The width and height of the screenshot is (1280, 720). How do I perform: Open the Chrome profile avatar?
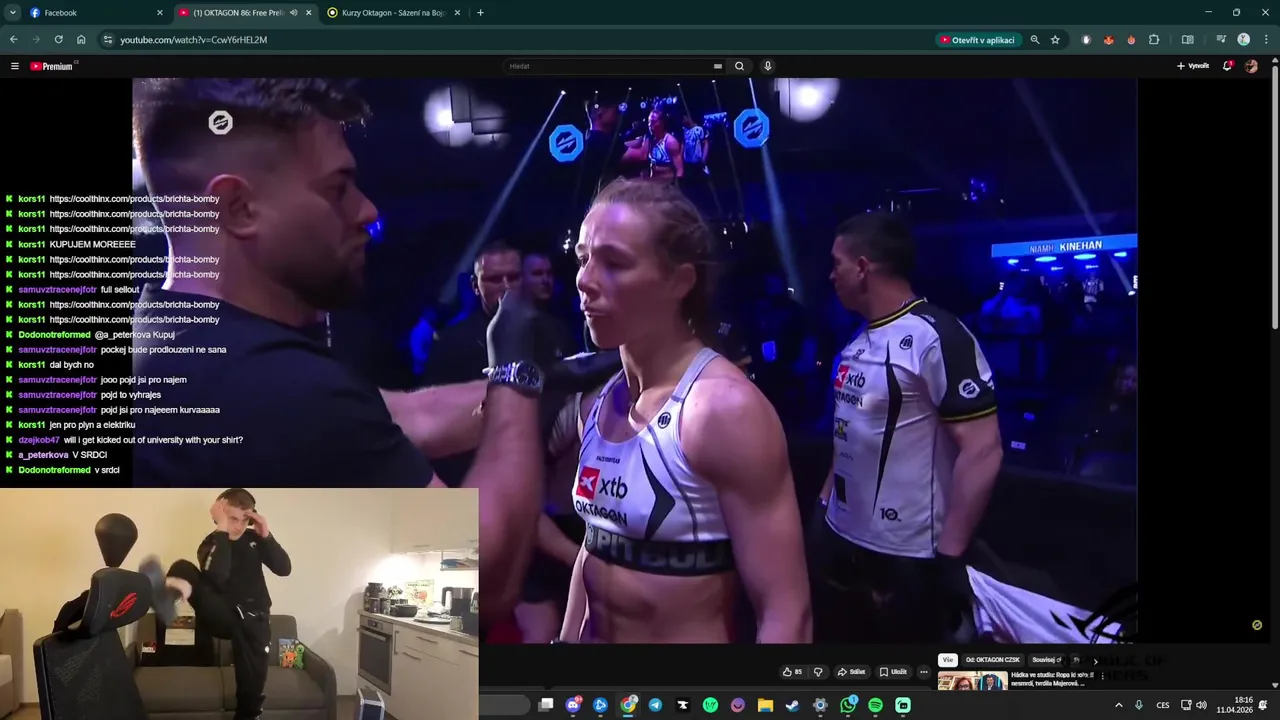coord(1243,40)
